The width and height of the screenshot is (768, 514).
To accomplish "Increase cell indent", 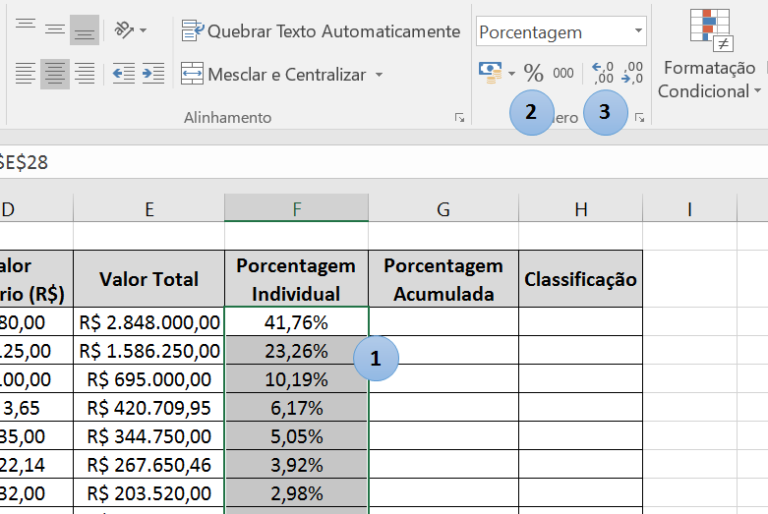I will [x=153, y=74].
